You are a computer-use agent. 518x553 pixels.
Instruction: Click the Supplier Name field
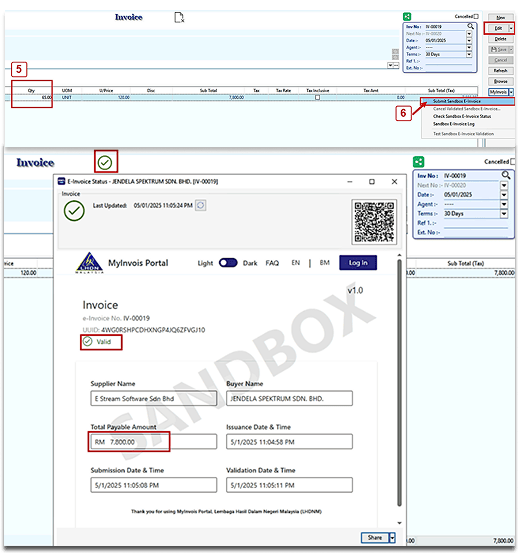153,399
